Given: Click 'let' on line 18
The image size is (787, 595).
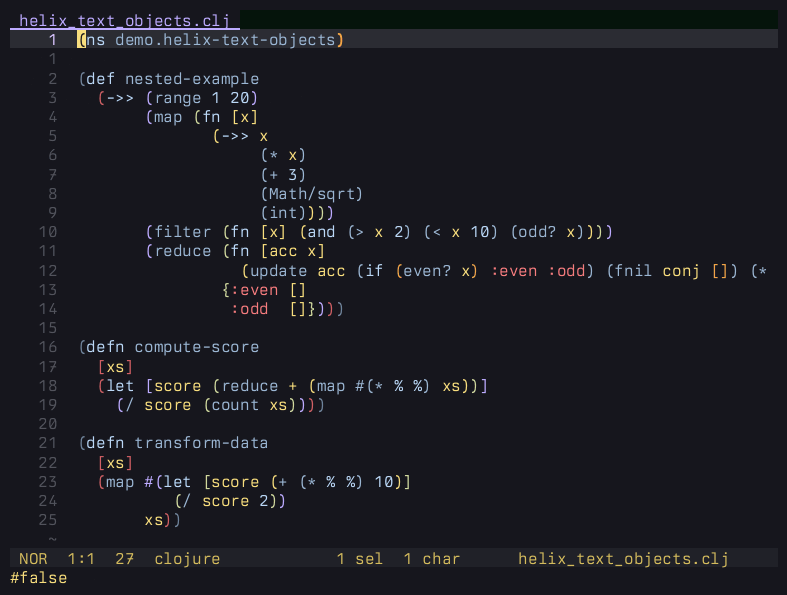Looking at the screenshot, I should point(120,386).
